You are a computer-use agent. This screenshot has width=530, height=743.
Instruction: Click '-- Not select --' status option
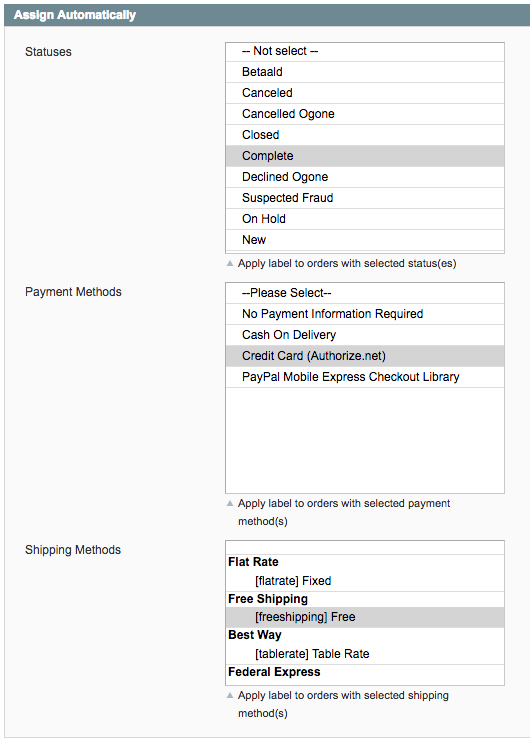coord(365,51)
